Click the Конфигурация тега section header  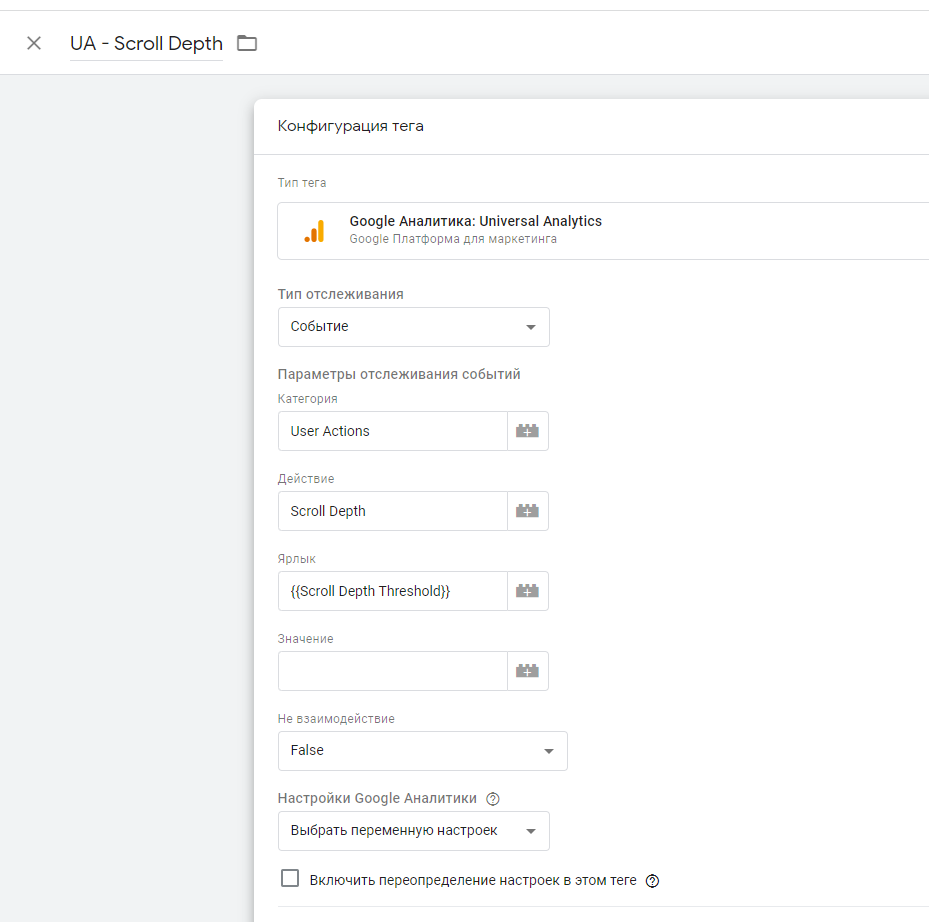tap(351, 126)
